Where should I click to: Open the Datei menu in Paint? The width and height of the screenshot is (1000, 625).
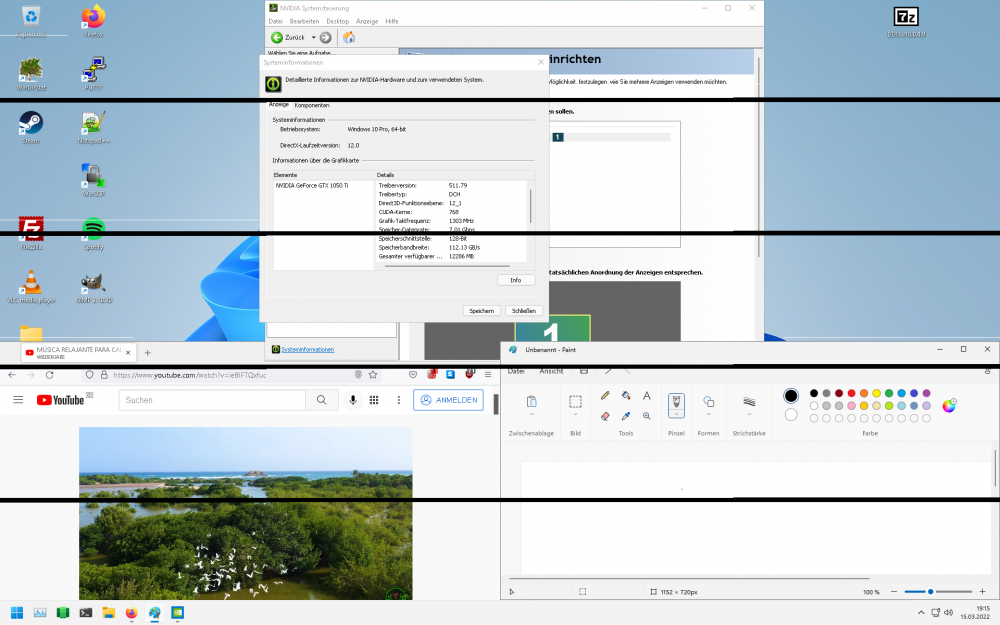516,371
